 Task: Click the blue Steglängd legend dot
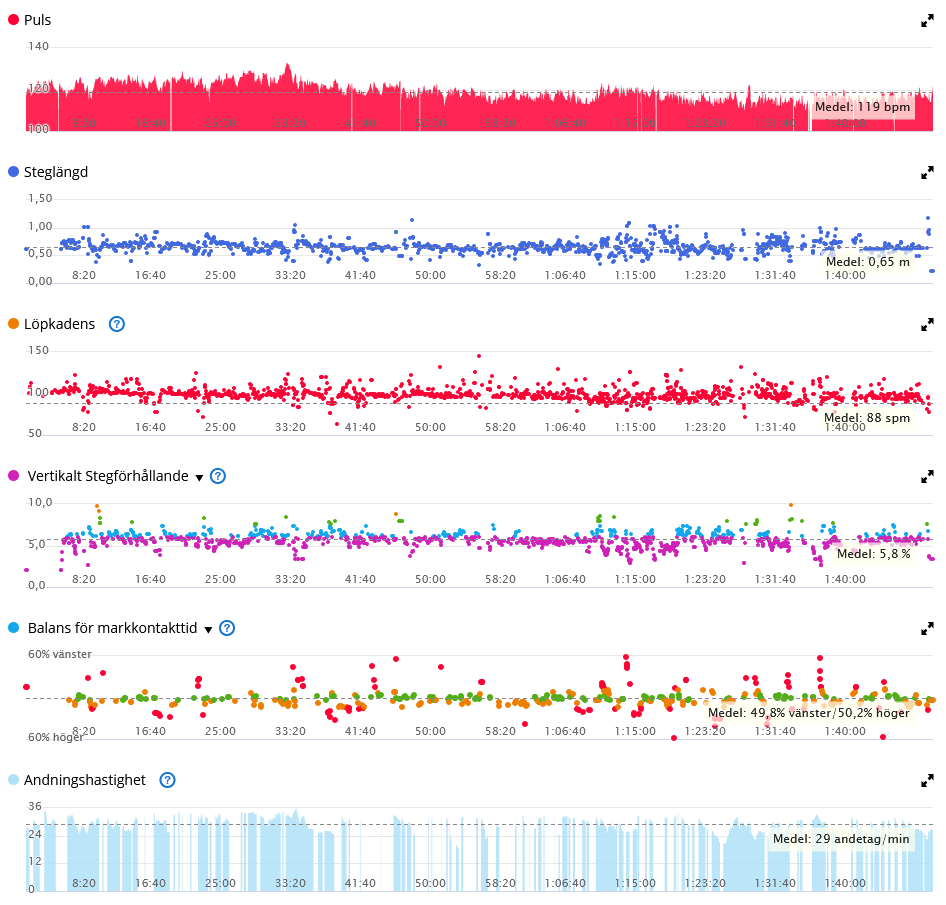click(13, 172)
